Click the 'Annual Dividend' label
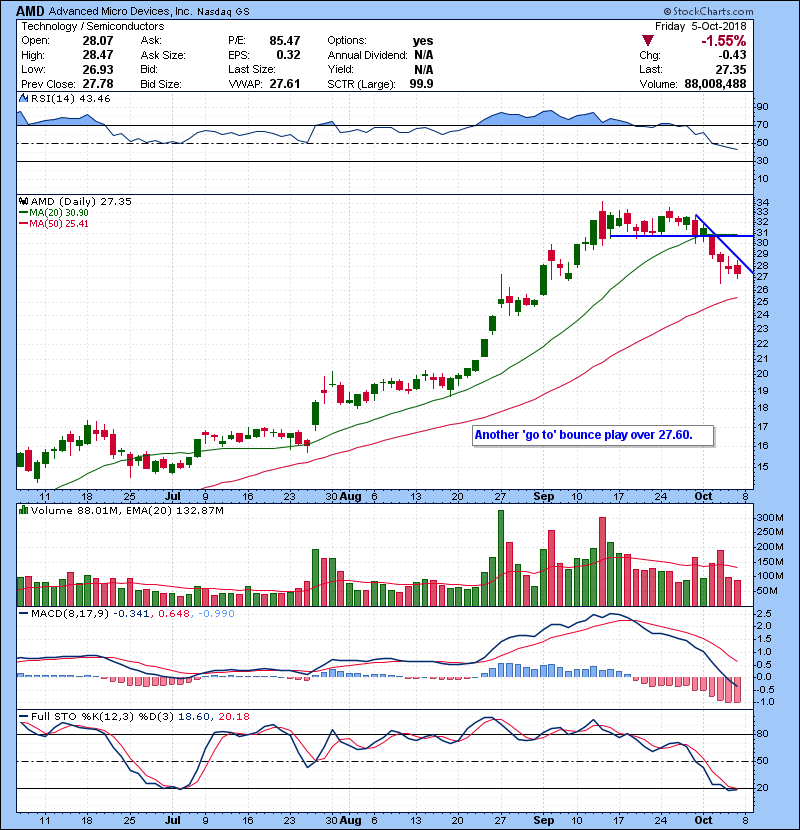The width and height of the screenshot is (800, 830). pos(367,55)
